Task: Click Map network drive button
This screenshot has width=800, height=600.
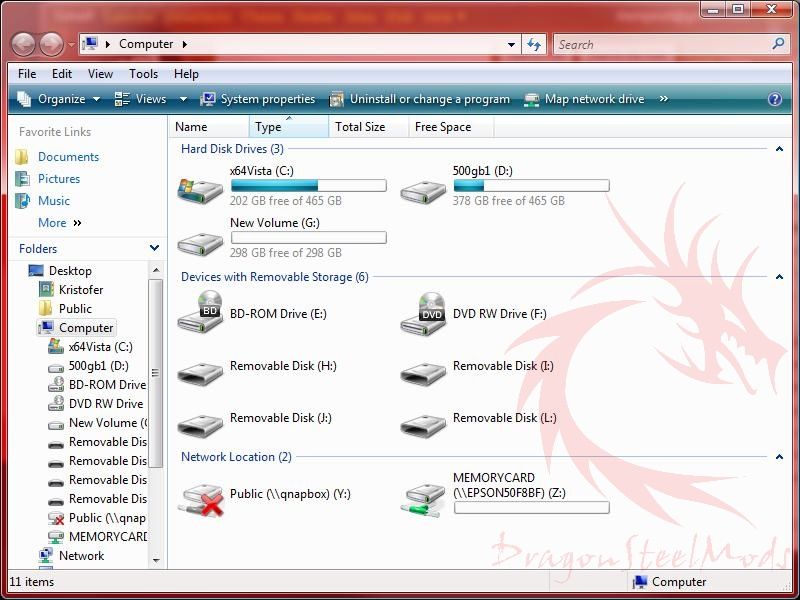Action: [x=594, y=99]
